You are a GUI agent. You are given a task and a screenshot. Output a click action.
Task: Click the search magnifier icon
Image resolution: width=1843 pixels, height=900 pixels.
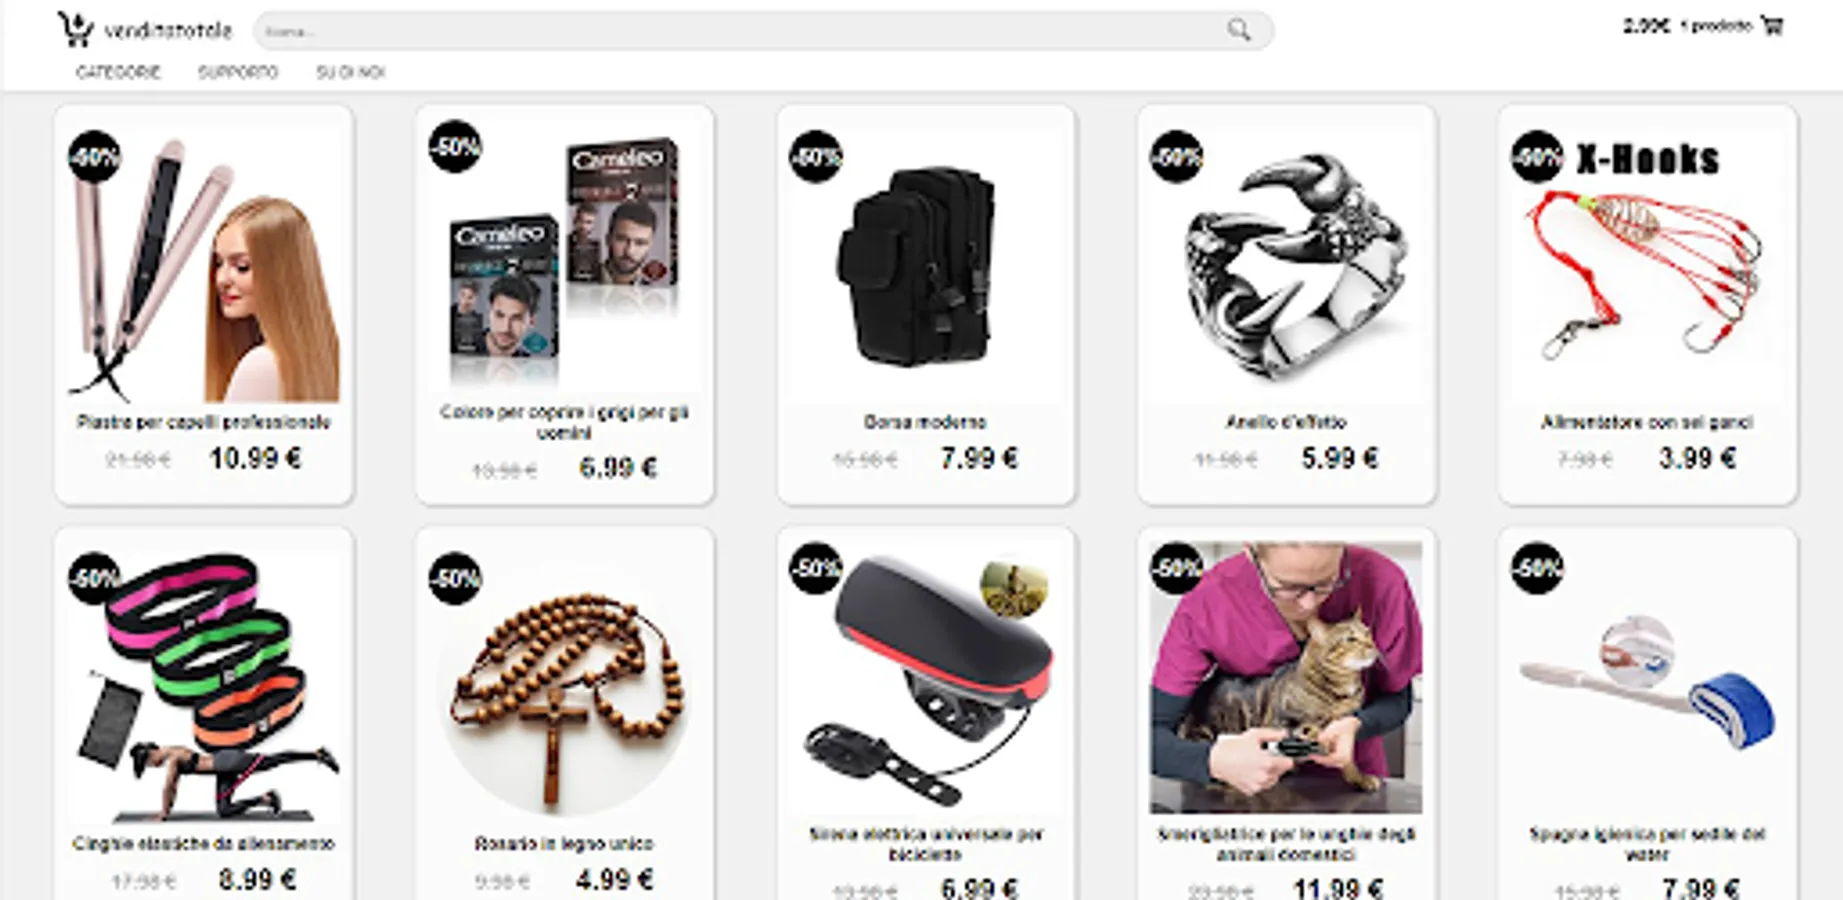click(x=1238, y=30)
